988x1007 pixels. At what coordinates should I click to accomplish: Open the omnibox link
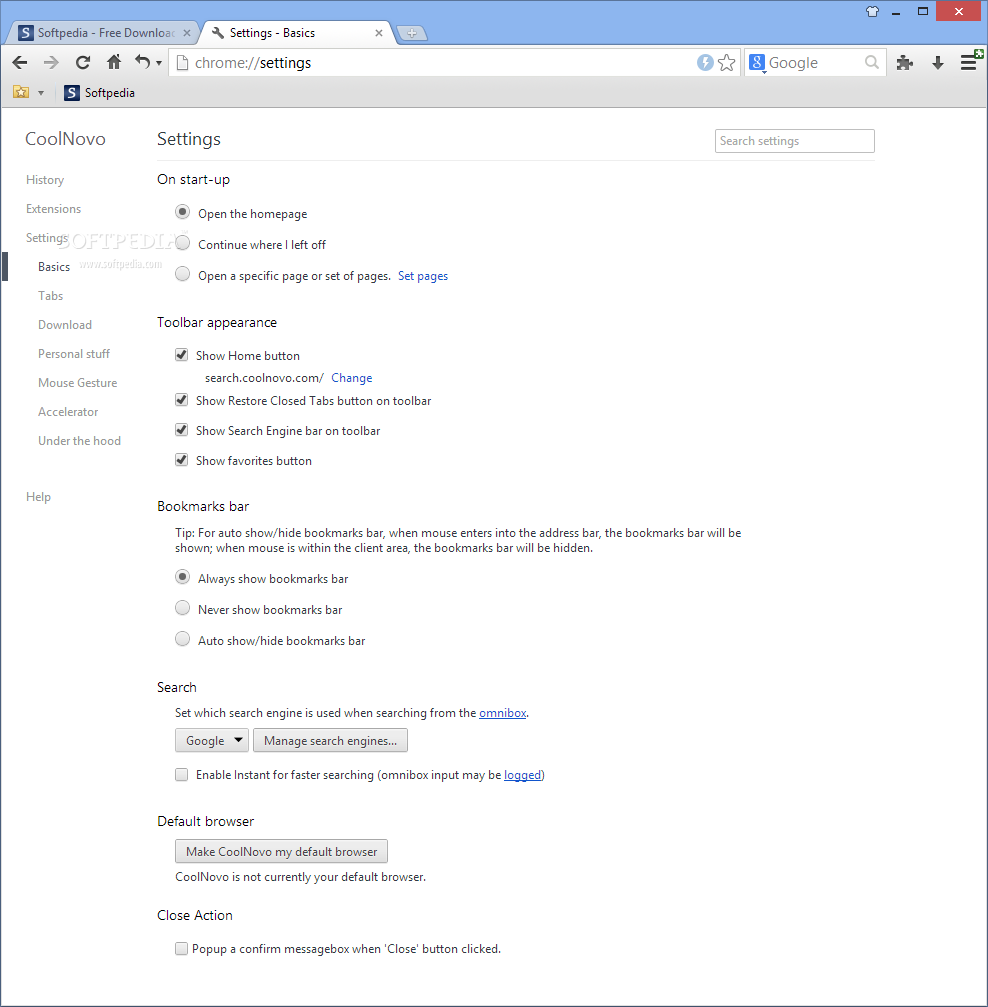pos(502,713)
